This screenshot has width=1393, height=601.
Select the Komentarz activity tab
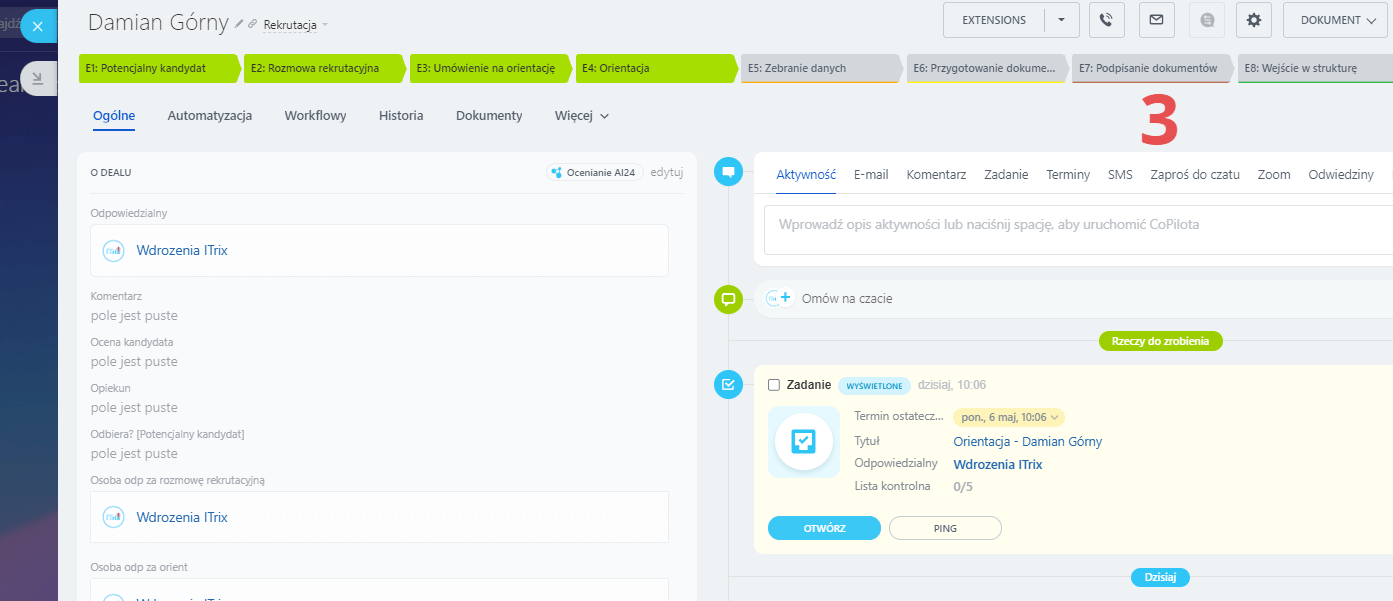tap(936, 174)
